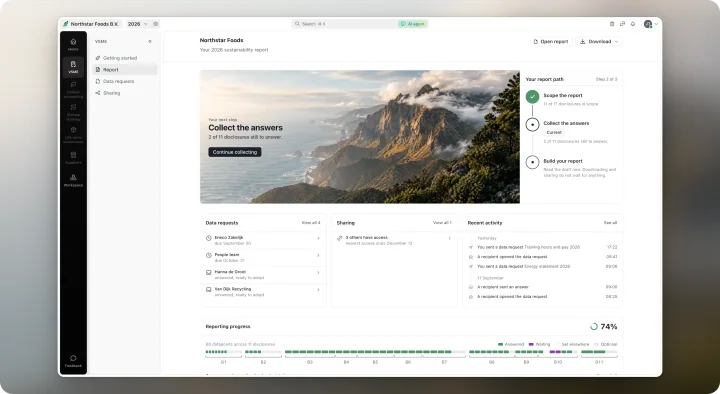Click See all in Recent activity
Viewport: 720px width, 394px height.
click(x=610, y=223)
